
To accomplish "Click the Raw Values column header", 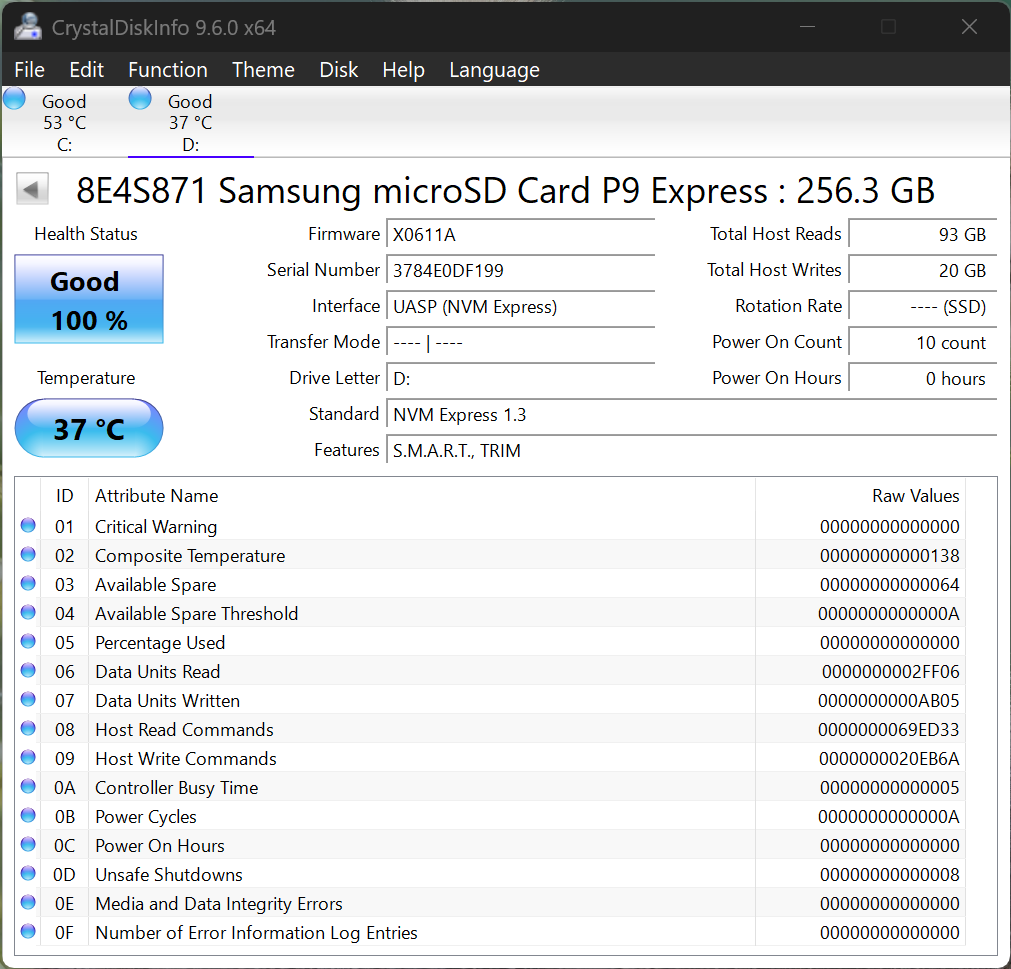I will pyautogui.click(x=914, y=496).
